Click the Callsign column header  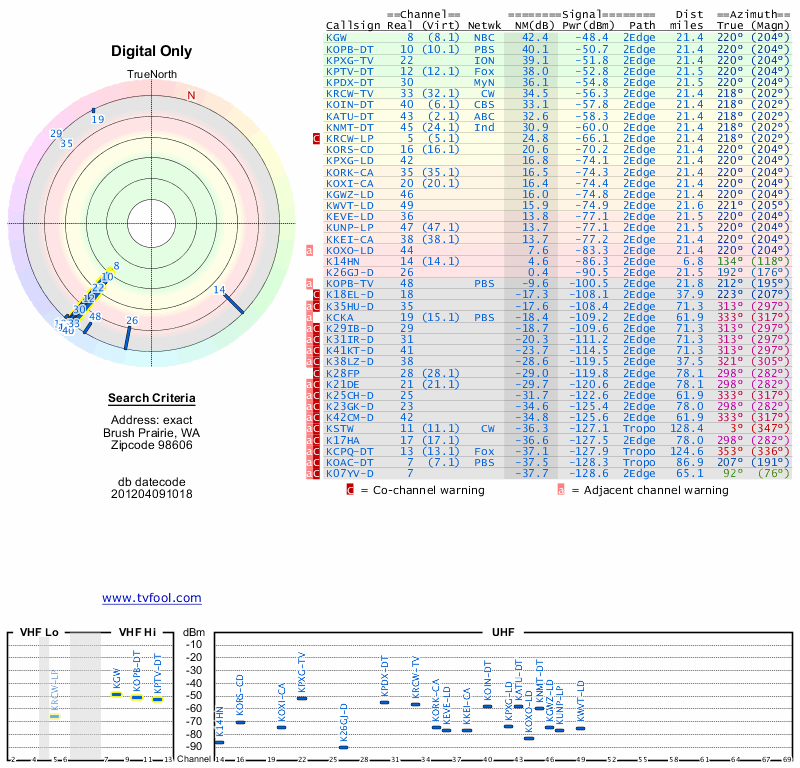pyautogui.click(x=353, y=25)
